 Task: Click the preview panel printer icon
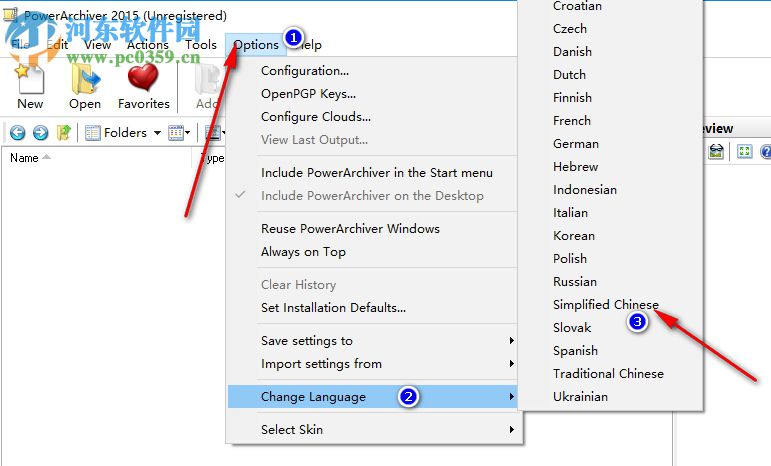(x=716, y=151)
